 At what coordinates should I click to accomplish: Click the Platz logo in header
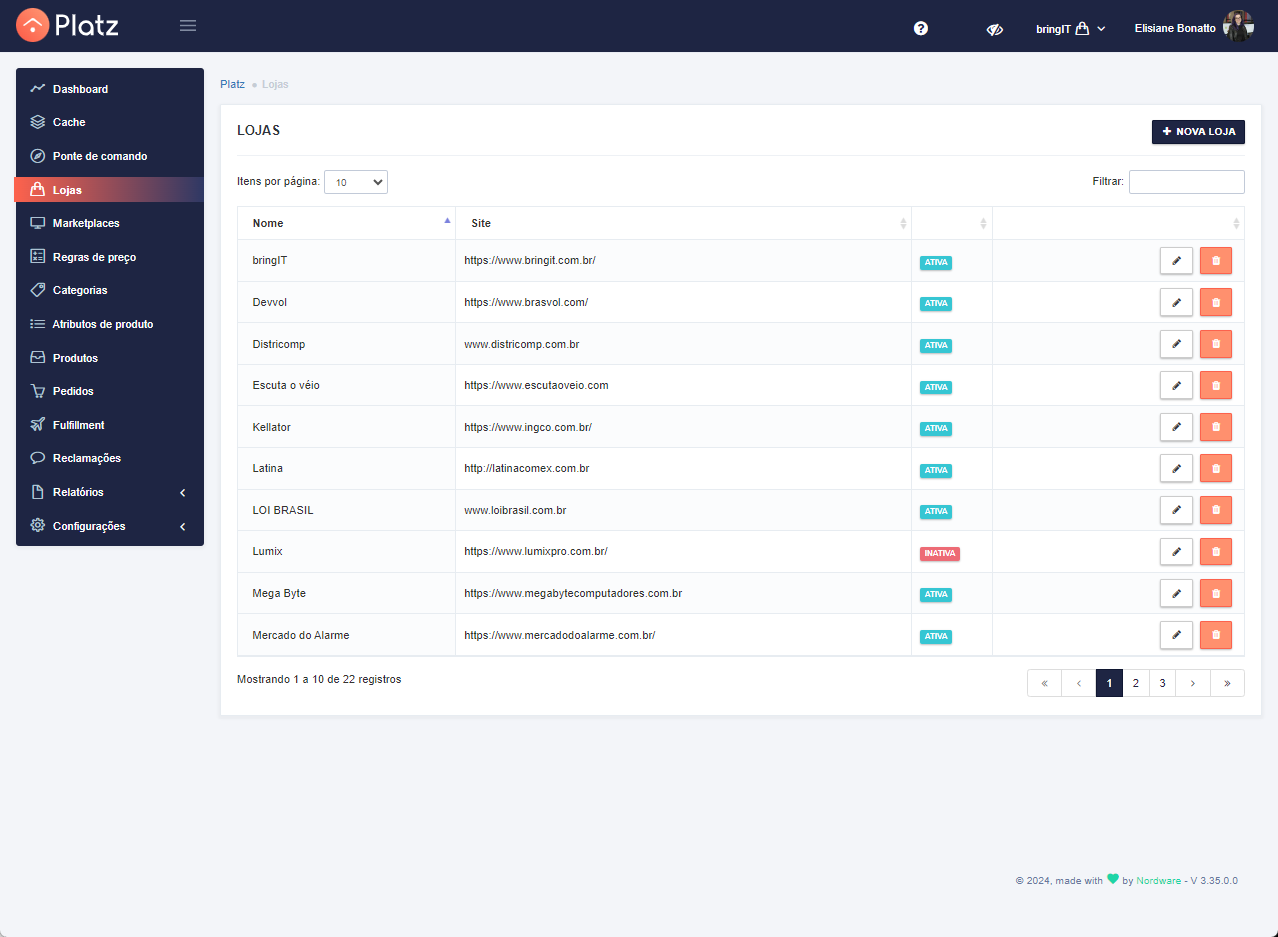(x=68, y=26)
